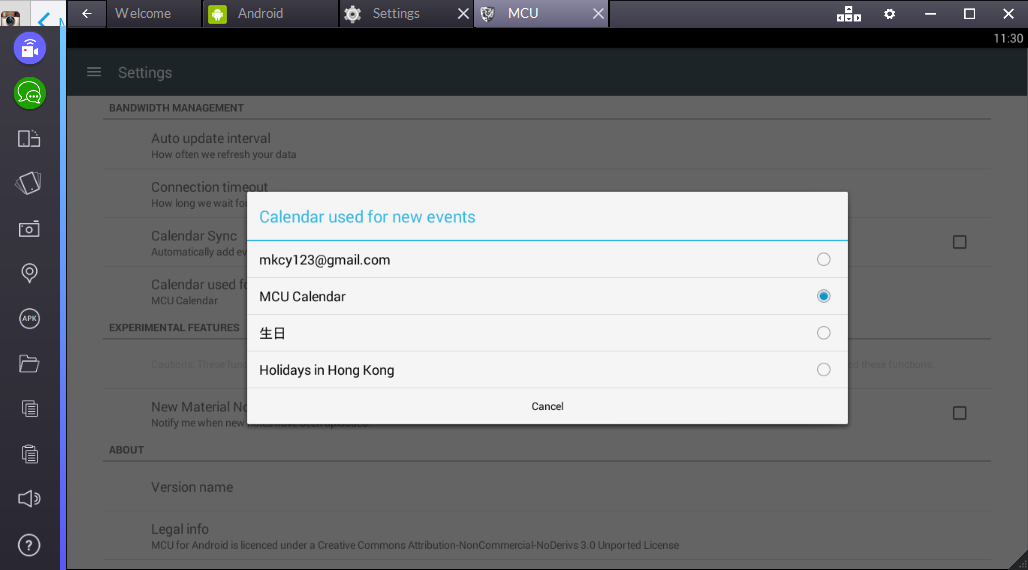This screenshot has height=570, width=1028.
Task: Open the BlueStacks TV camera icon
Action: click(x=29, y=48)
